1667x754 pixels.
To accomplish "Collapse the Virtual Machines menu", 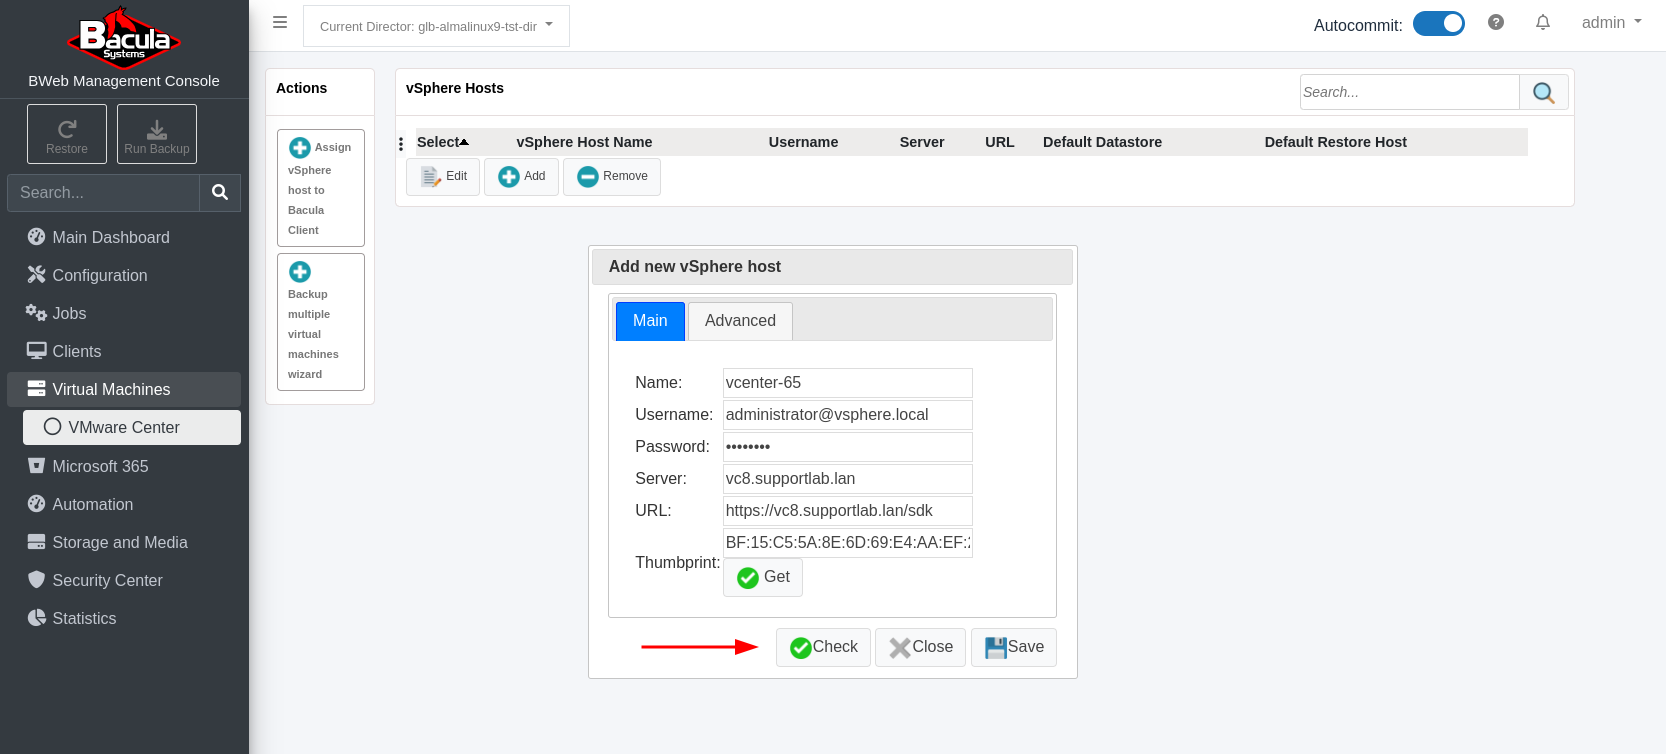I will pos(124,389).
